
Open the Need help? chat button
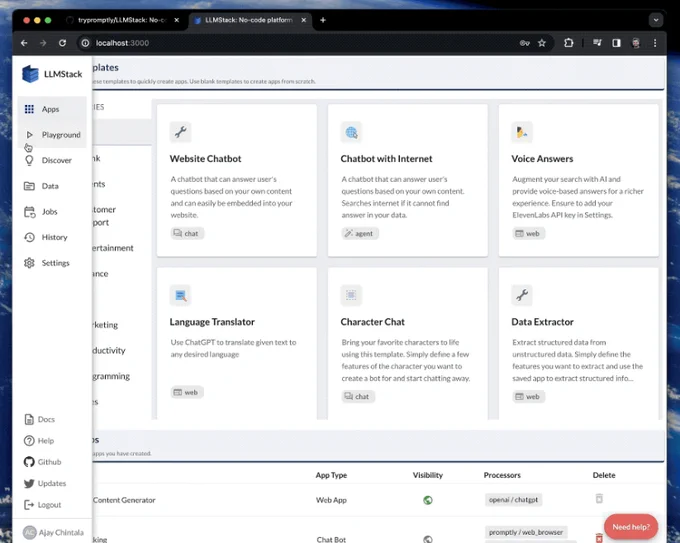click(x=631, y=527)
